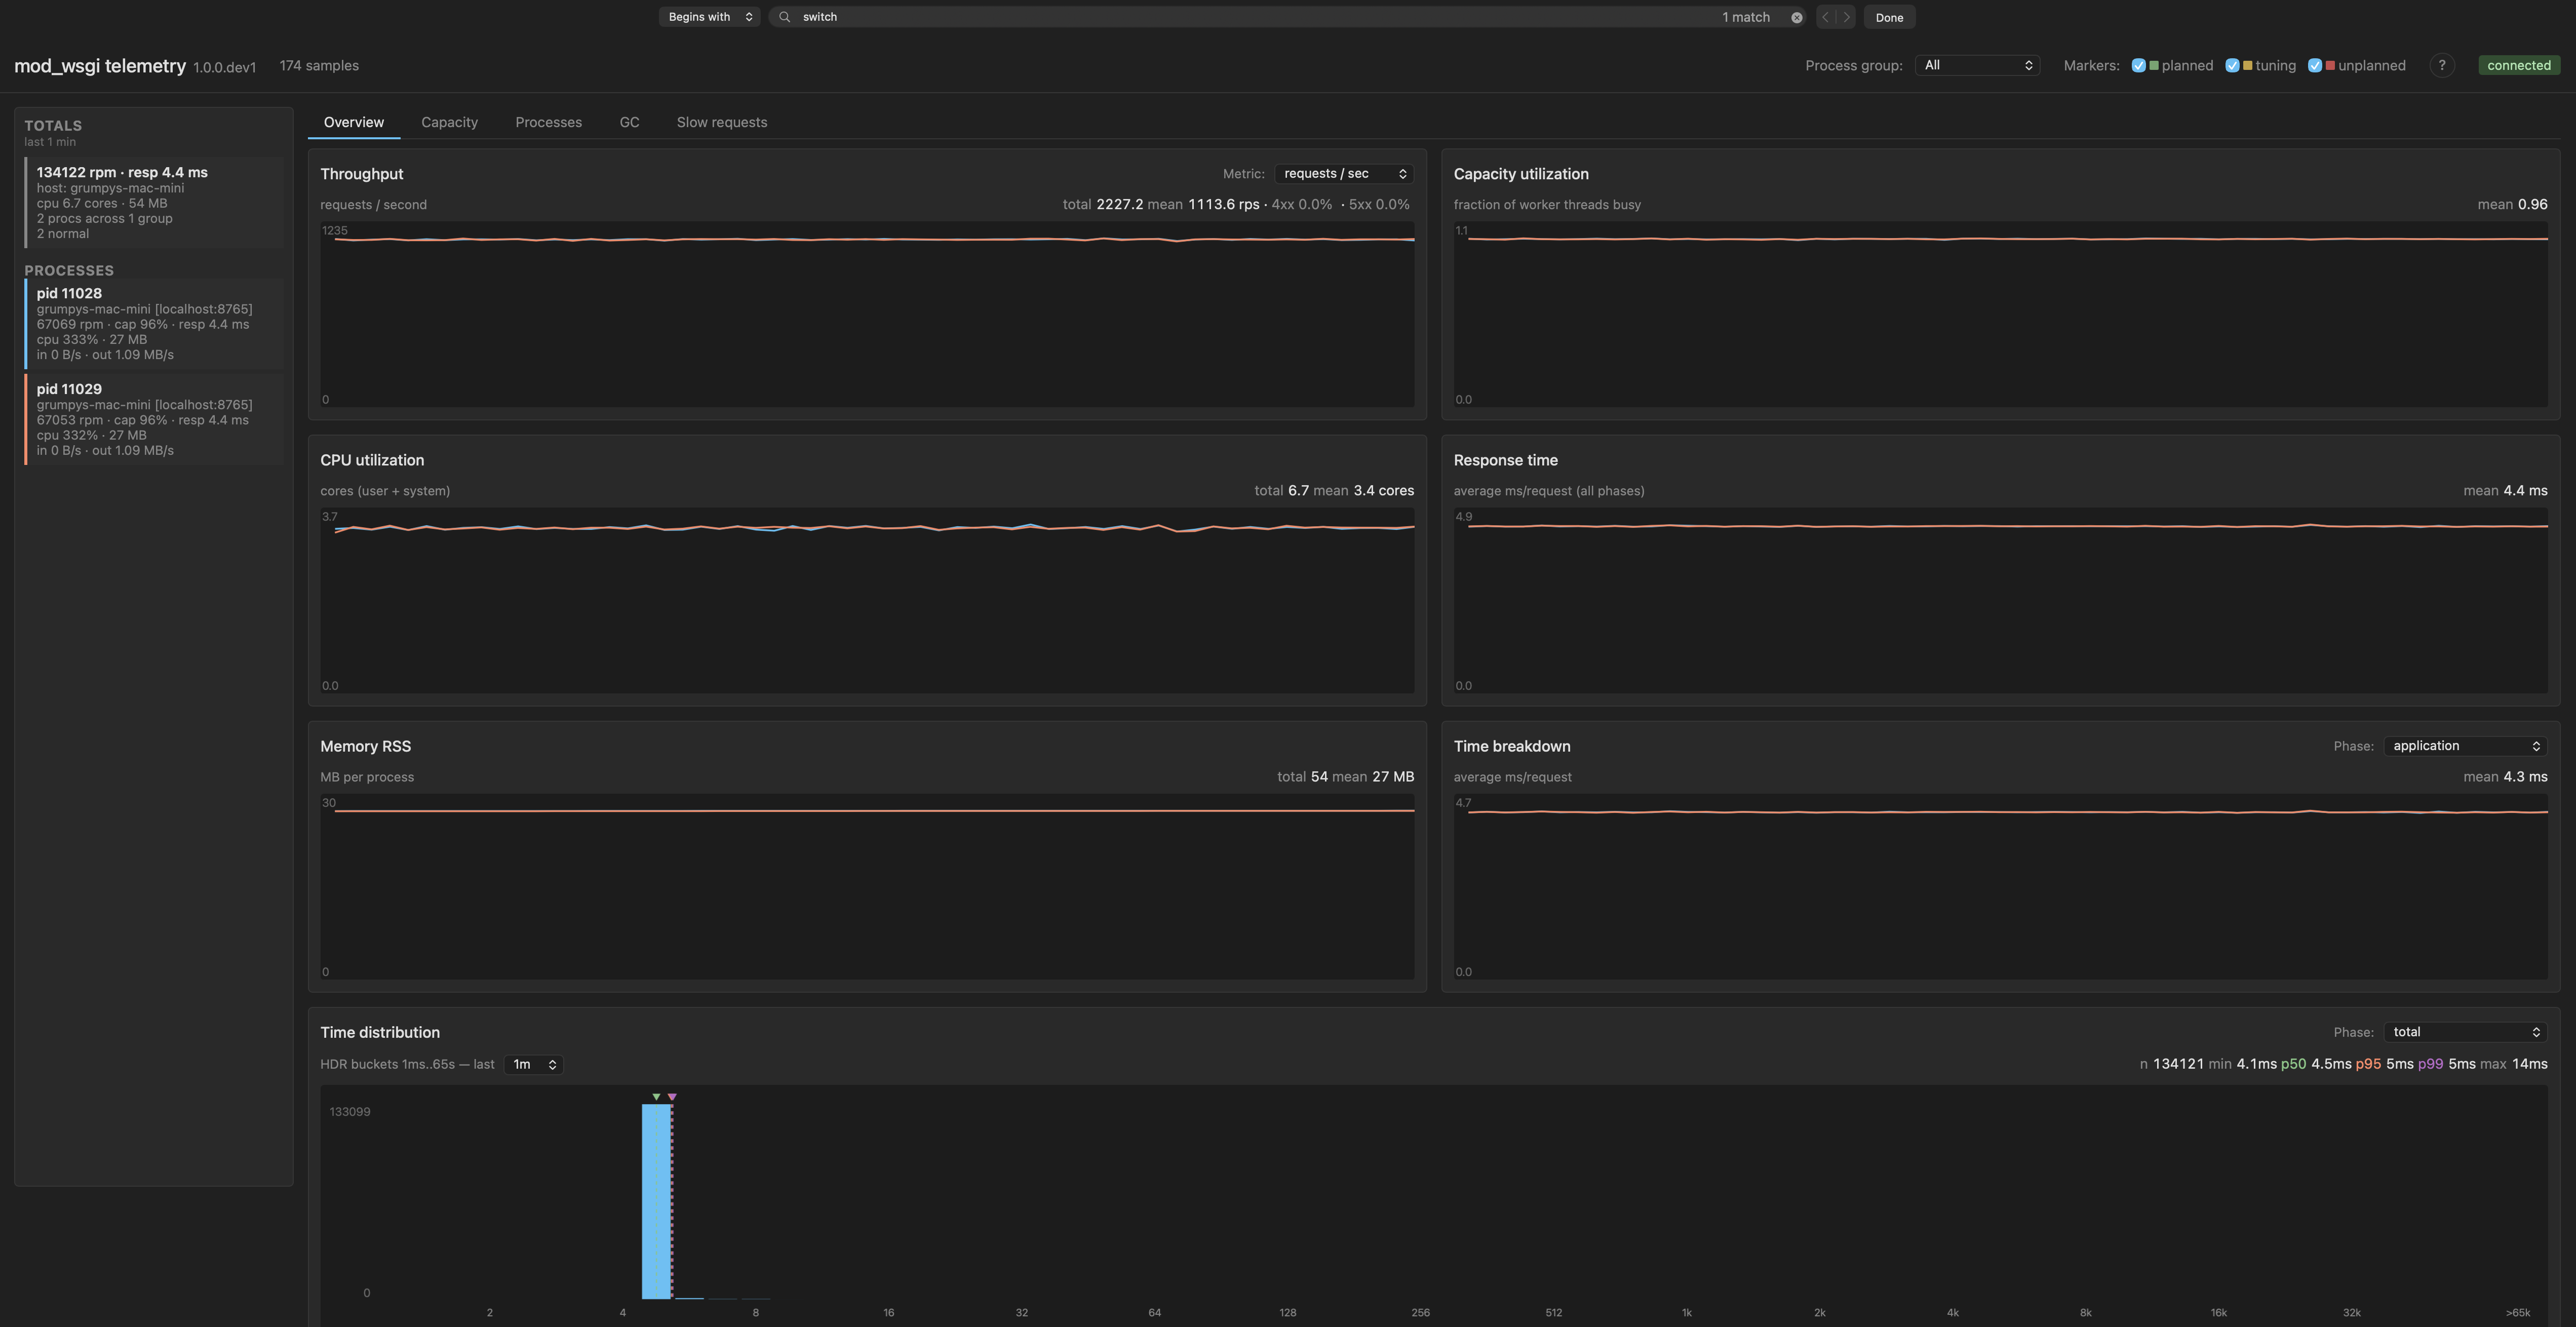Select the pid 11028 process card

click(x=154, y=324)
